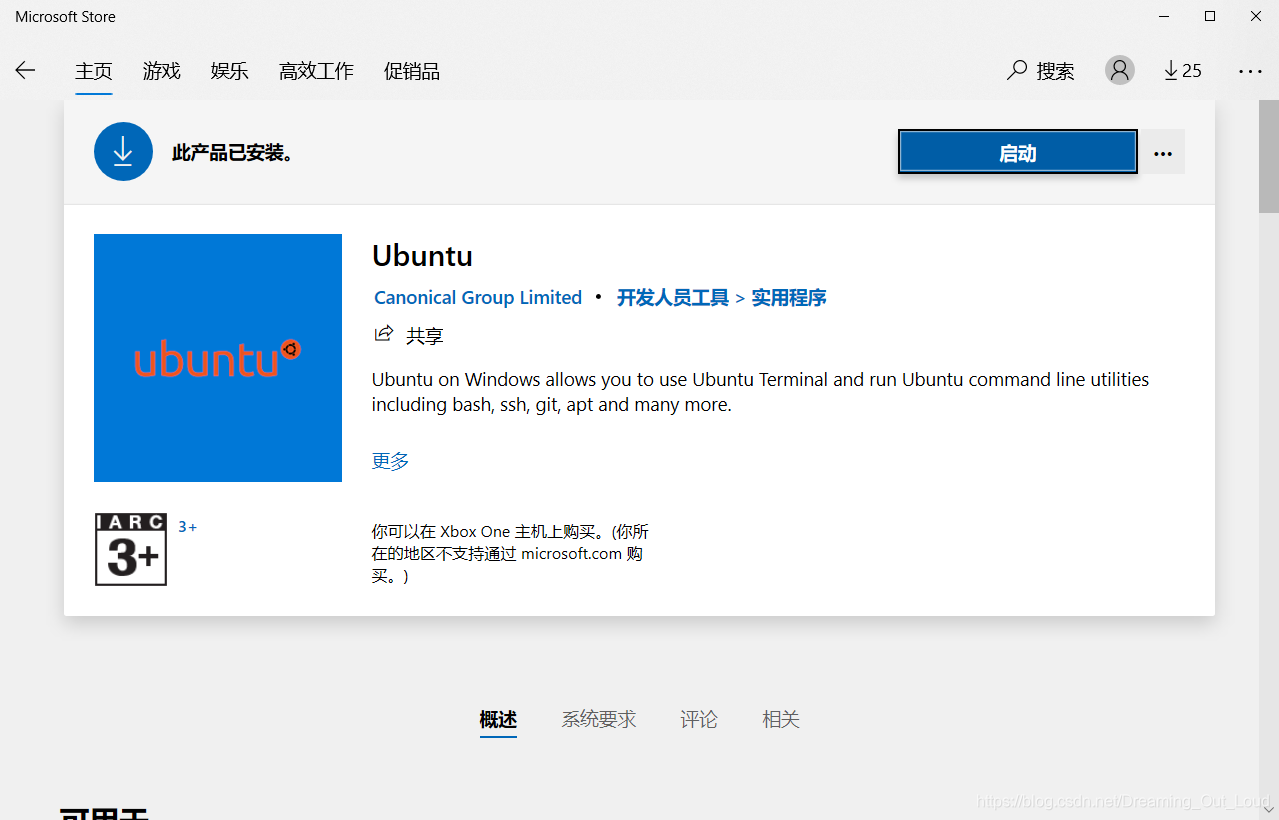Click the 此产品已安装 status text
Screen dimensions: 1279x820
tap(233, 153)
